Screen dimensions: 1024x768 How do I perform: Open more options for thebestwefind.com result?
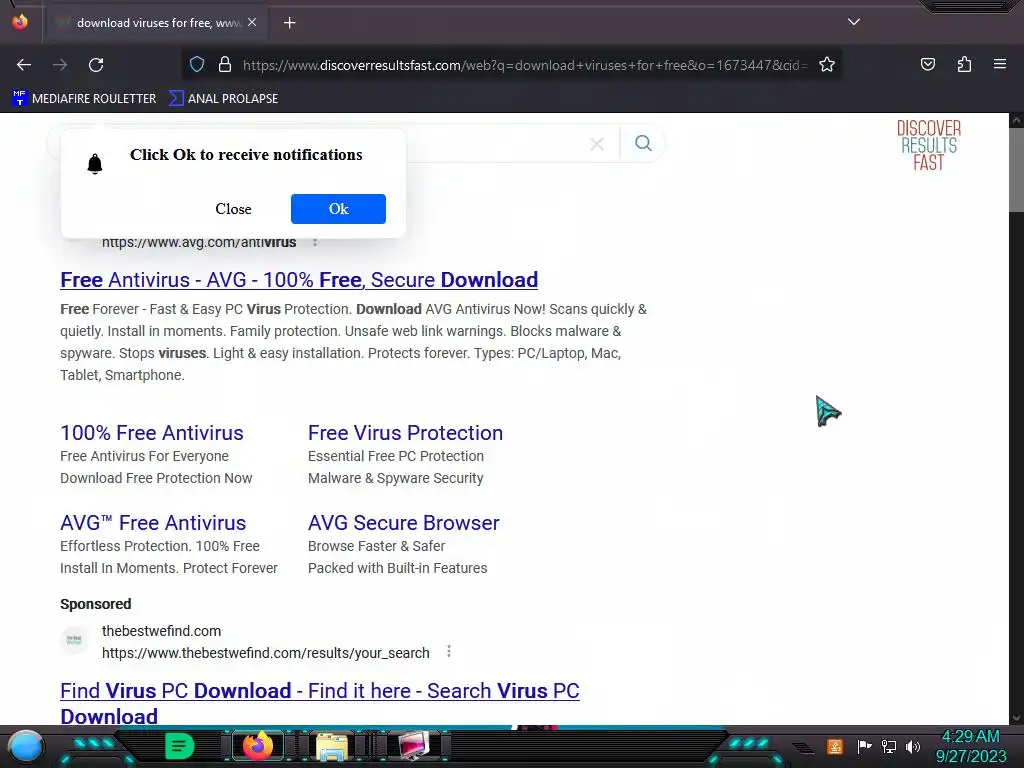coord(449,652)
